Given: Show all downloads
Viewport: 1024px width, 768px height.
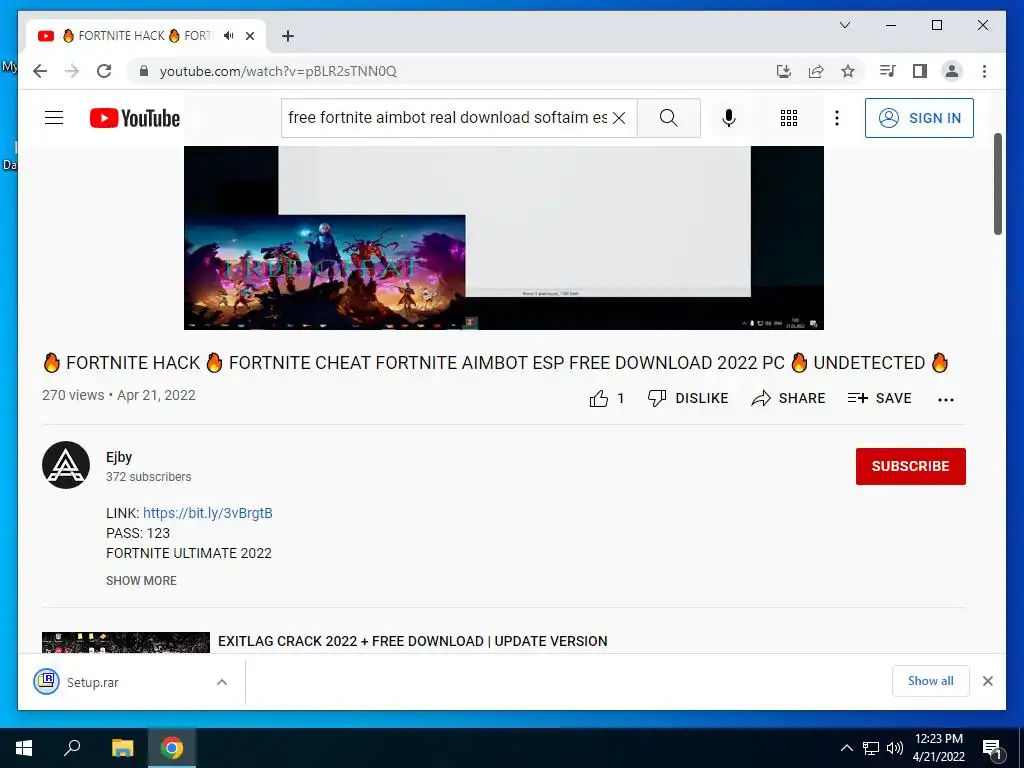Looking at the screenshot, I should (x=931, y=681).
